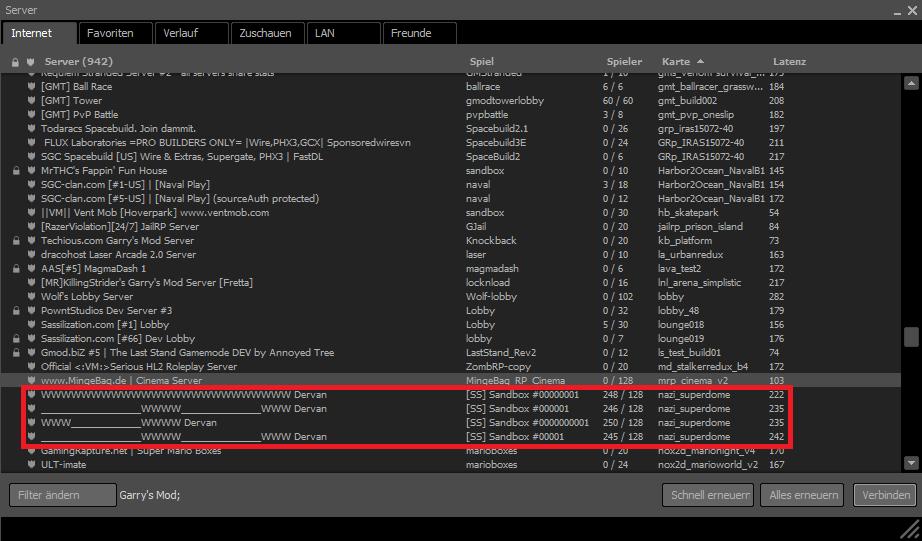922x541 pixels.
Task: Click the shield icon beside [GMT] PvP Battle
Action: (31, 115)
